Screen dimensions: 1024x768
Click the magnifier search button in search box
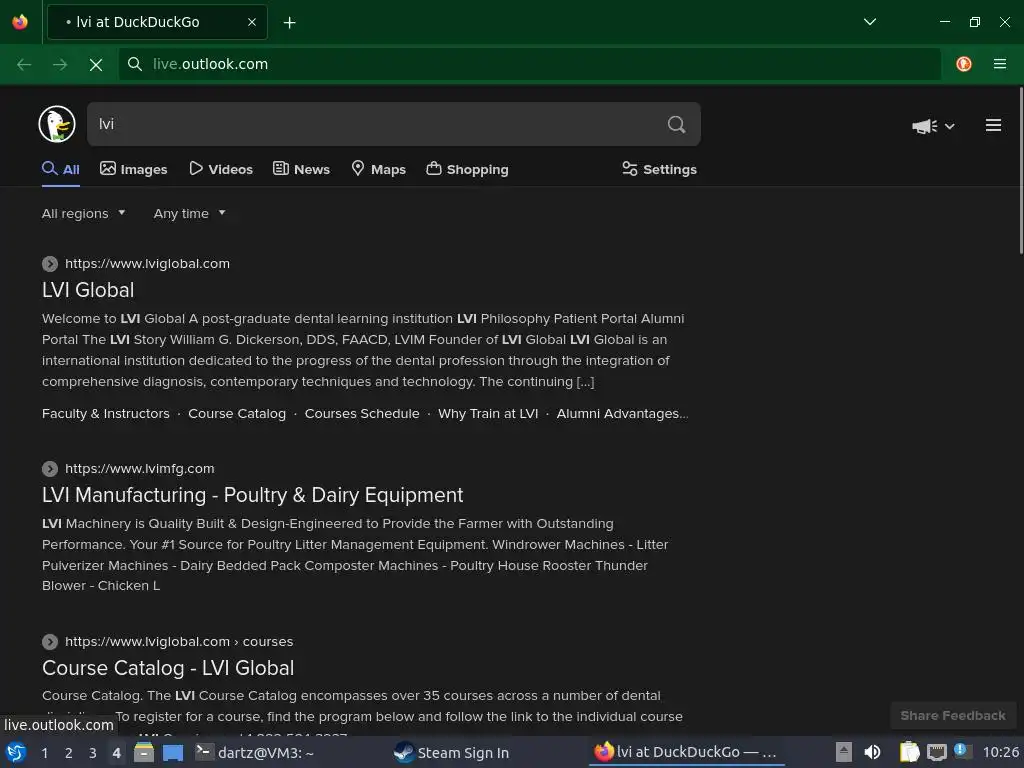click(677, 124)
